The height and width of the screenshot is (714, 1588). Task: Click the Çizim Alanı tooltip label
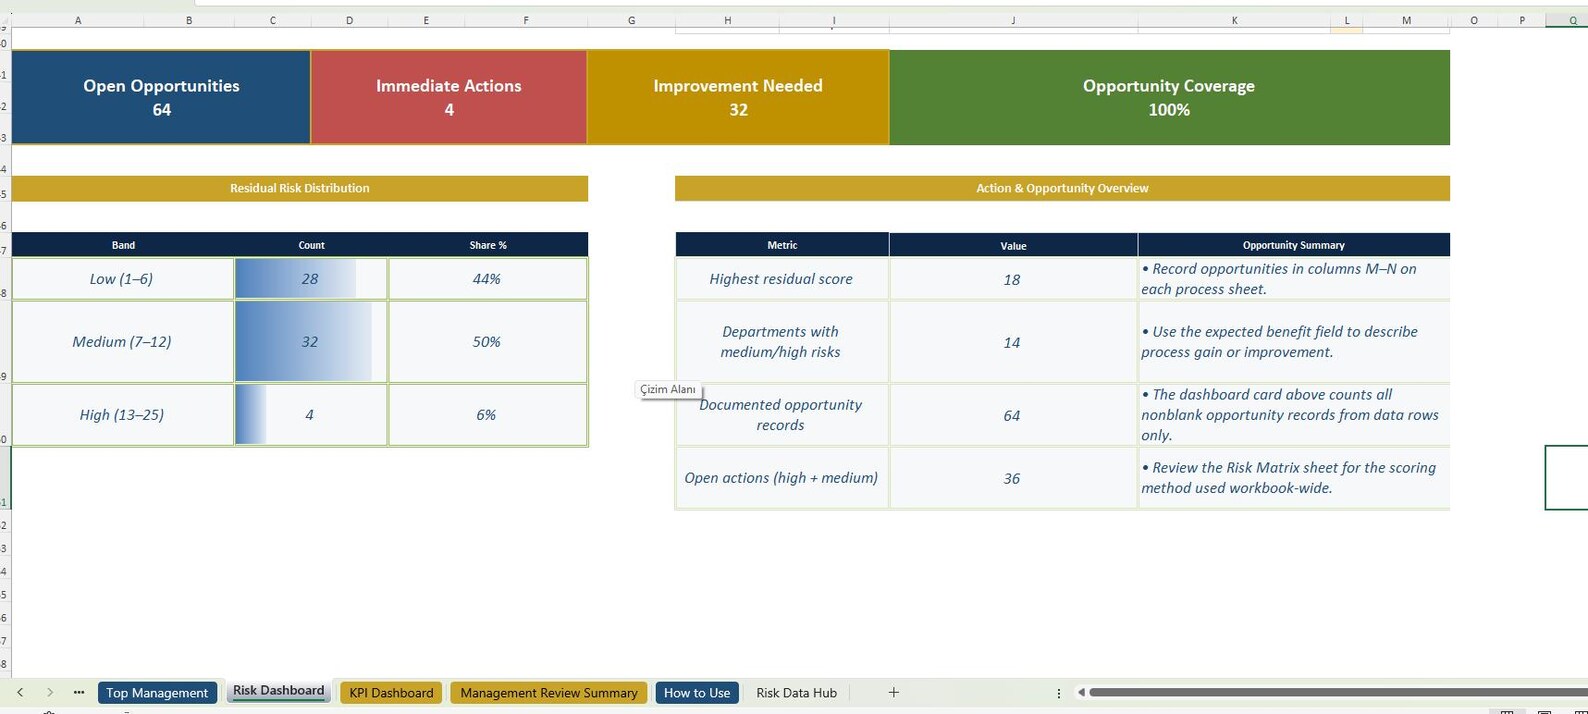coord(668,390)
